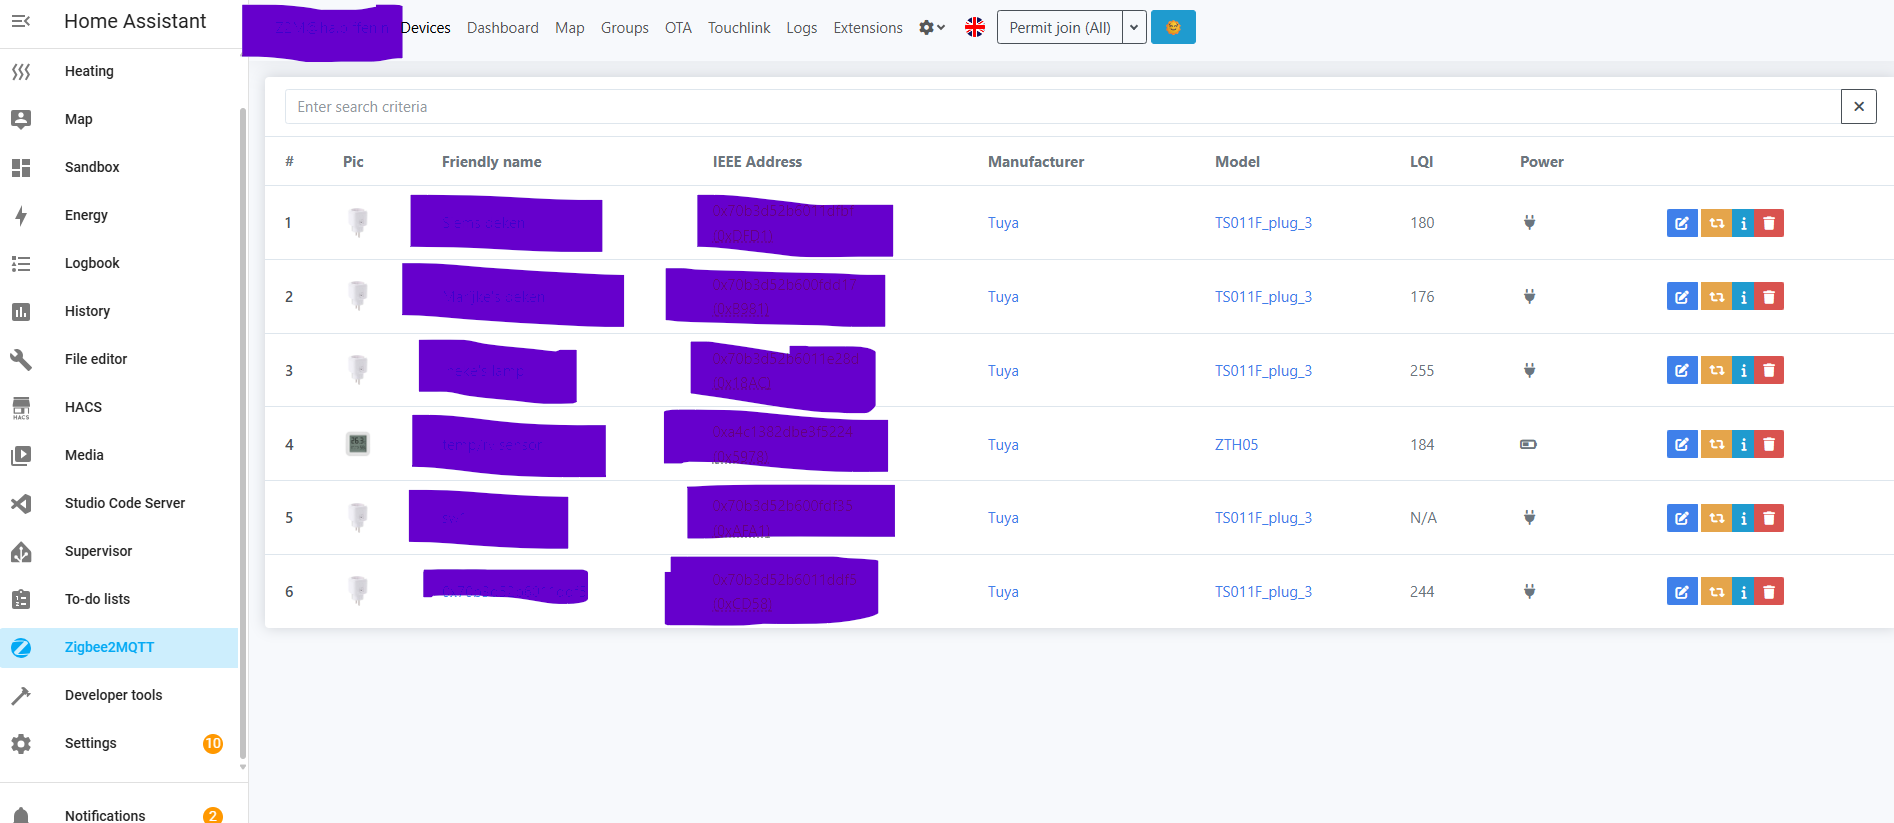Click the Settings badge showing 10
The image size is (1894, 823).
[213, 743]
